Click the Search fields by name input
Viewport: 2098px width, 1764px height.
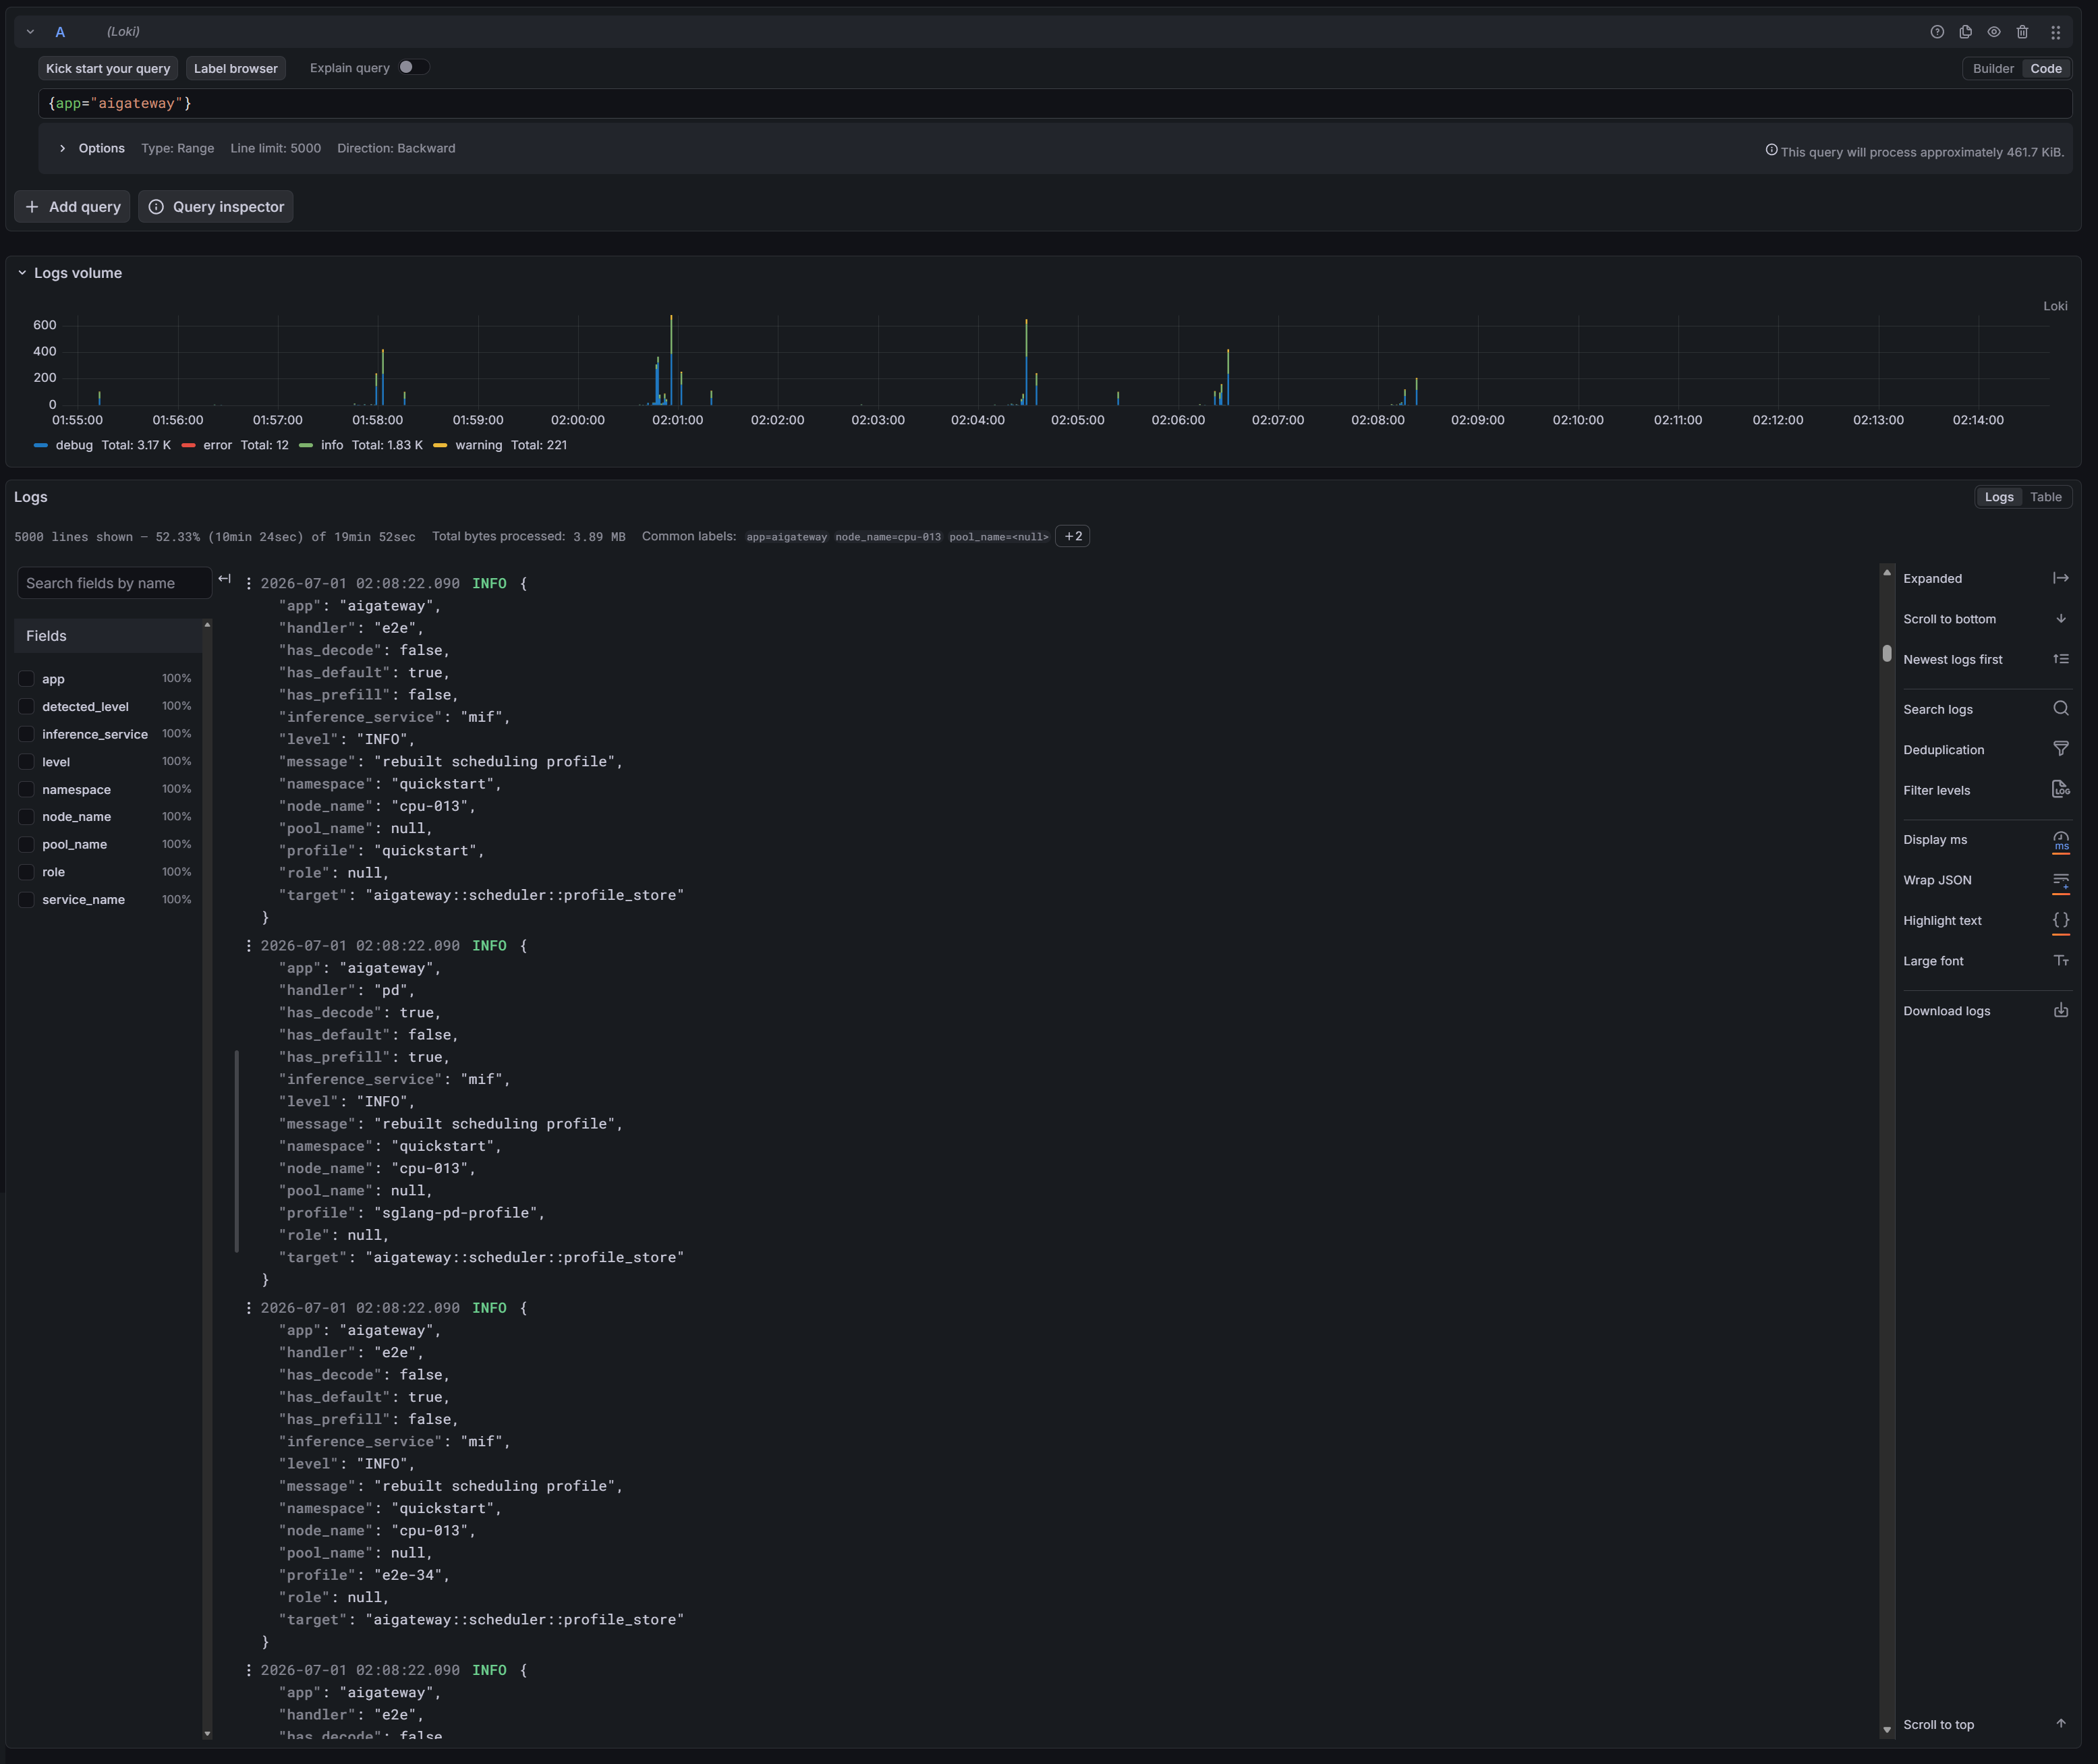tap(114, 583)
